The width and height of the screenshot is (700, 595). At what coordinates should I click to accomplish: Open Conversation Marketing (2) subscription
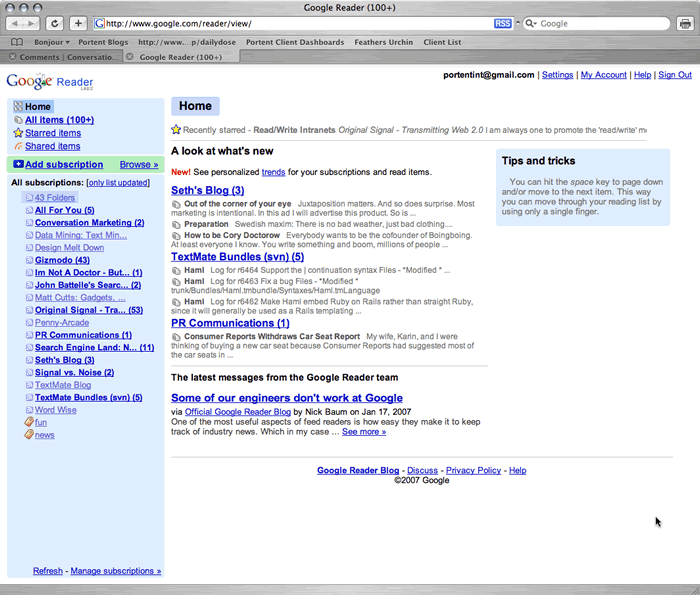pos(90,222)
